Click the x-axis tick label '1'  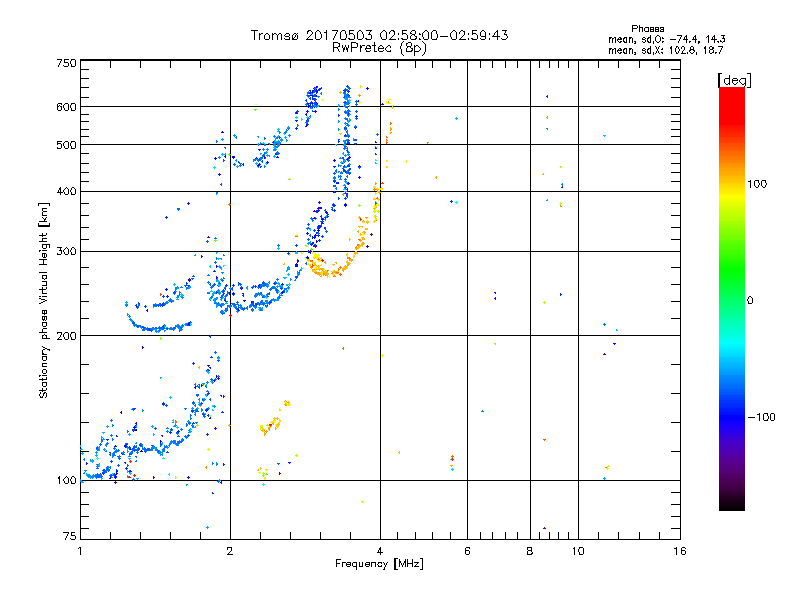tap(80, 551)
